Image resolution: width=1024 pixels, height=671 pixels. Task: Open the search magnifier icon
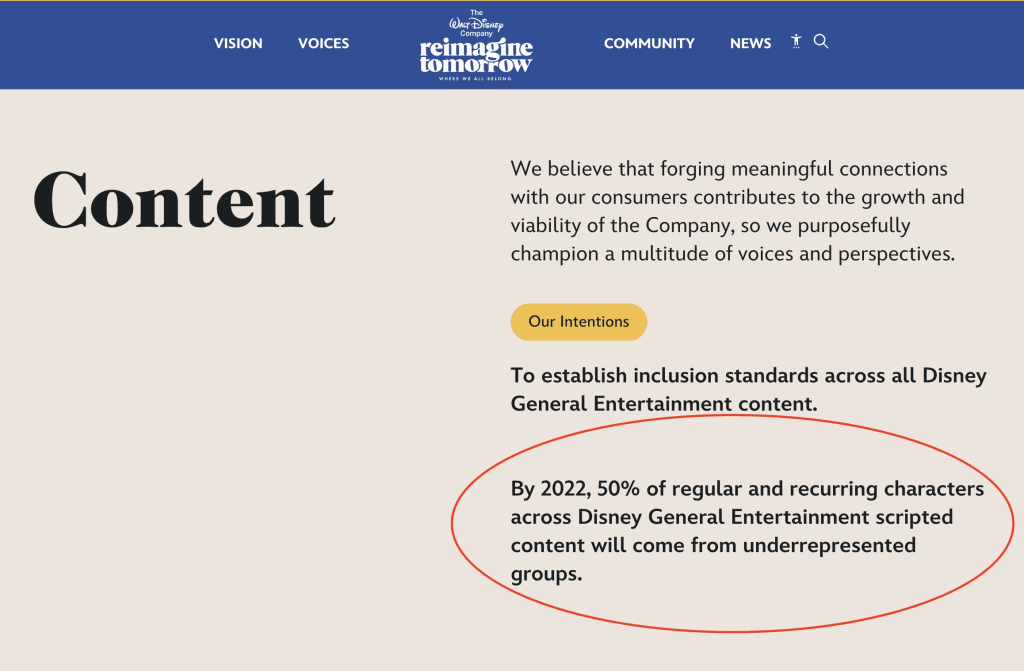click(821, 42)
